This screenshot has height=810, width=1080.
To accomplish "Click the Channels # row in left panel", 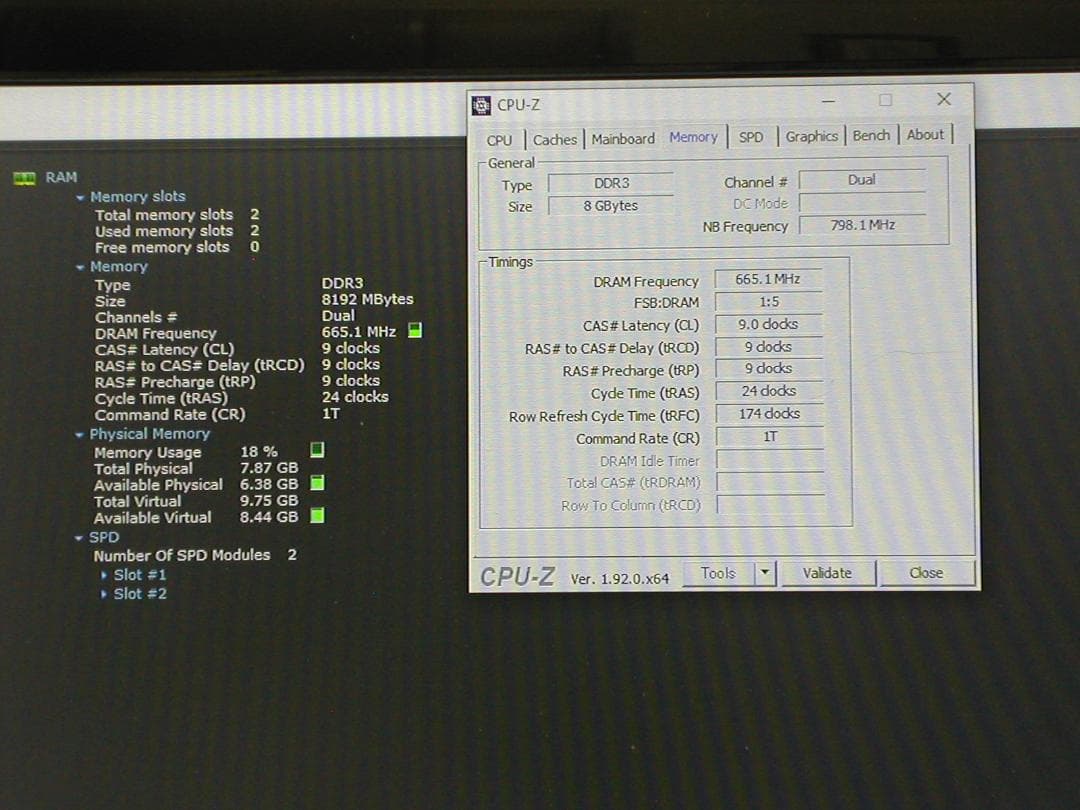I will click(x=225, y=317).
